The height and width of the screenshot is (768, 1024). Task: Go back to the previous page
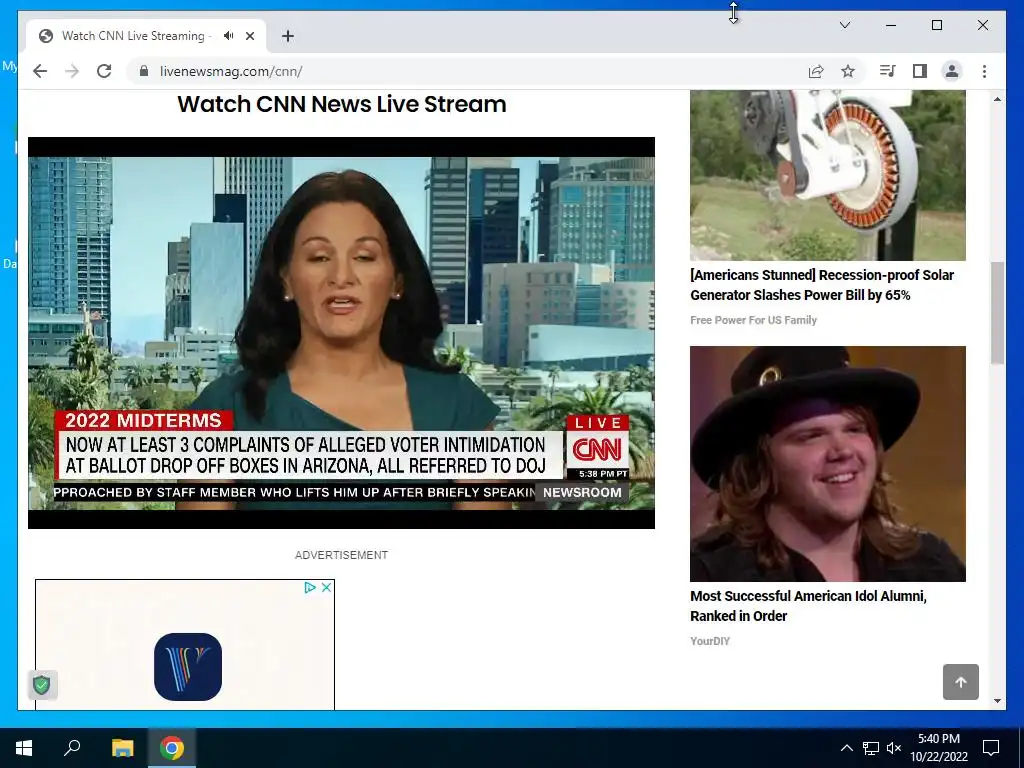[x=40, y=71]
